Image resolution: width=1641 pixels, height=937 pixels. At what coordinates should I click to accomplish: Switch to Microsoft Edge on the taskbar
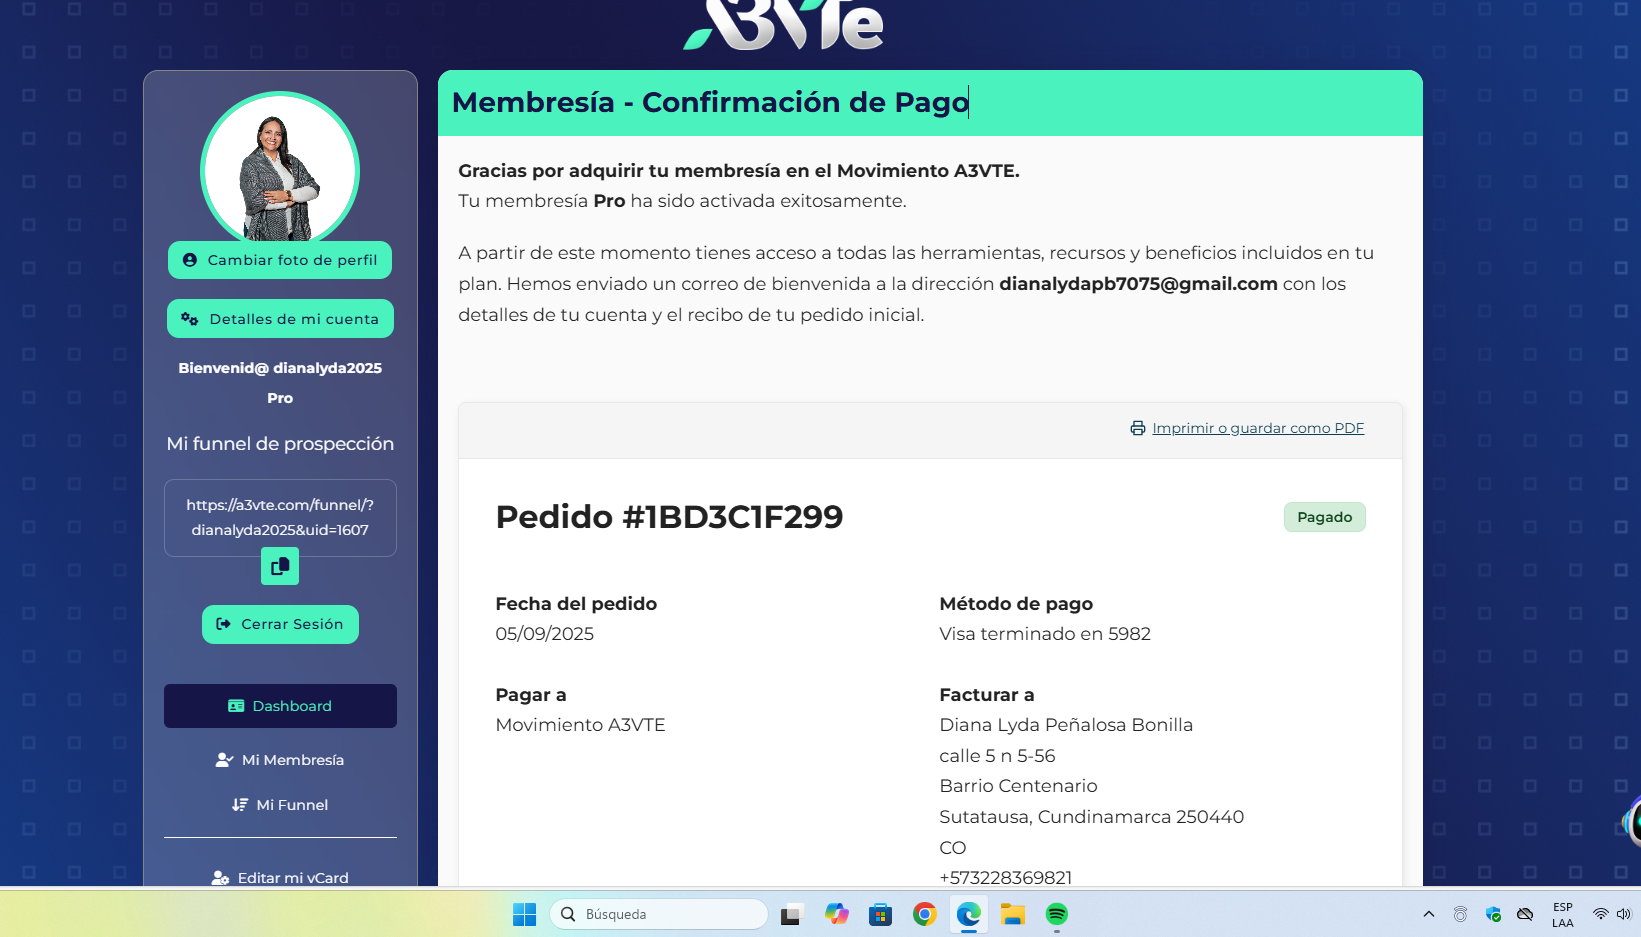(x=968, y=914)
